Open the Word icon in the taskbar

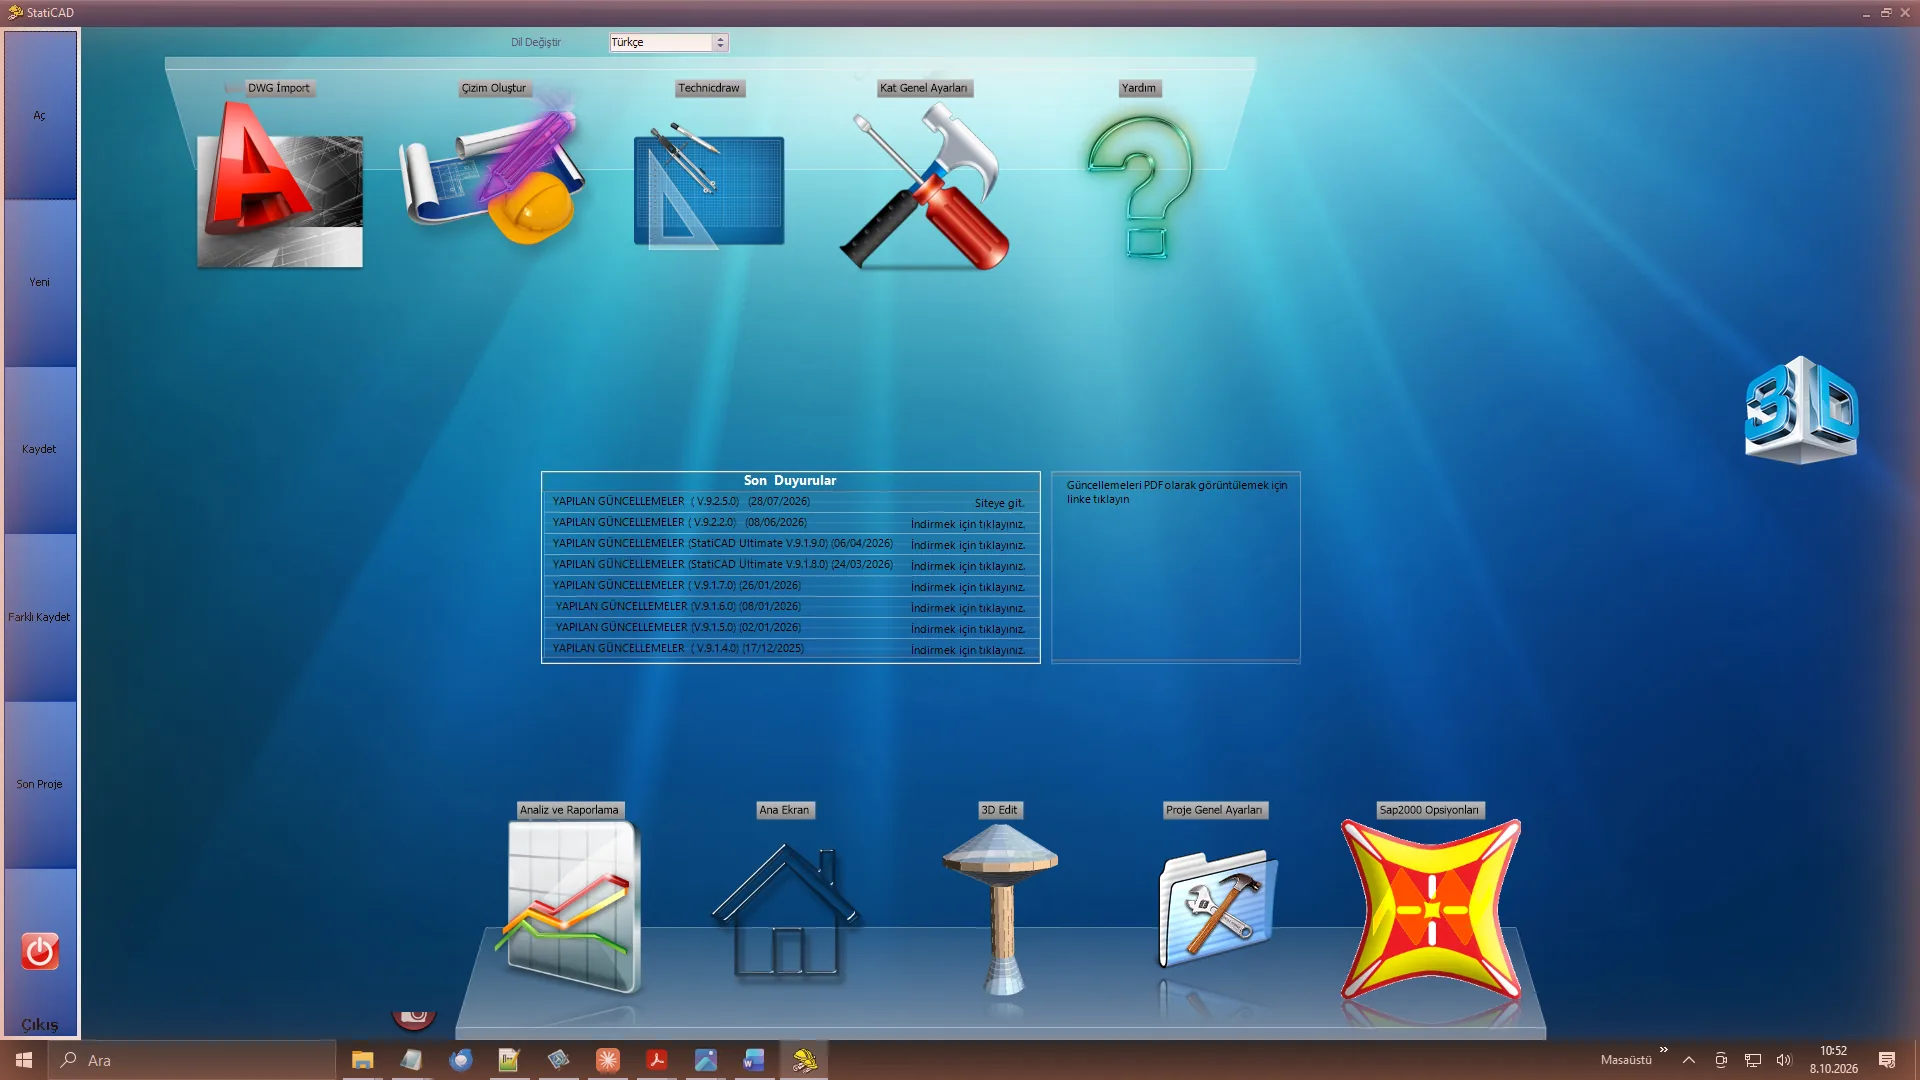tap(754, 1060)
